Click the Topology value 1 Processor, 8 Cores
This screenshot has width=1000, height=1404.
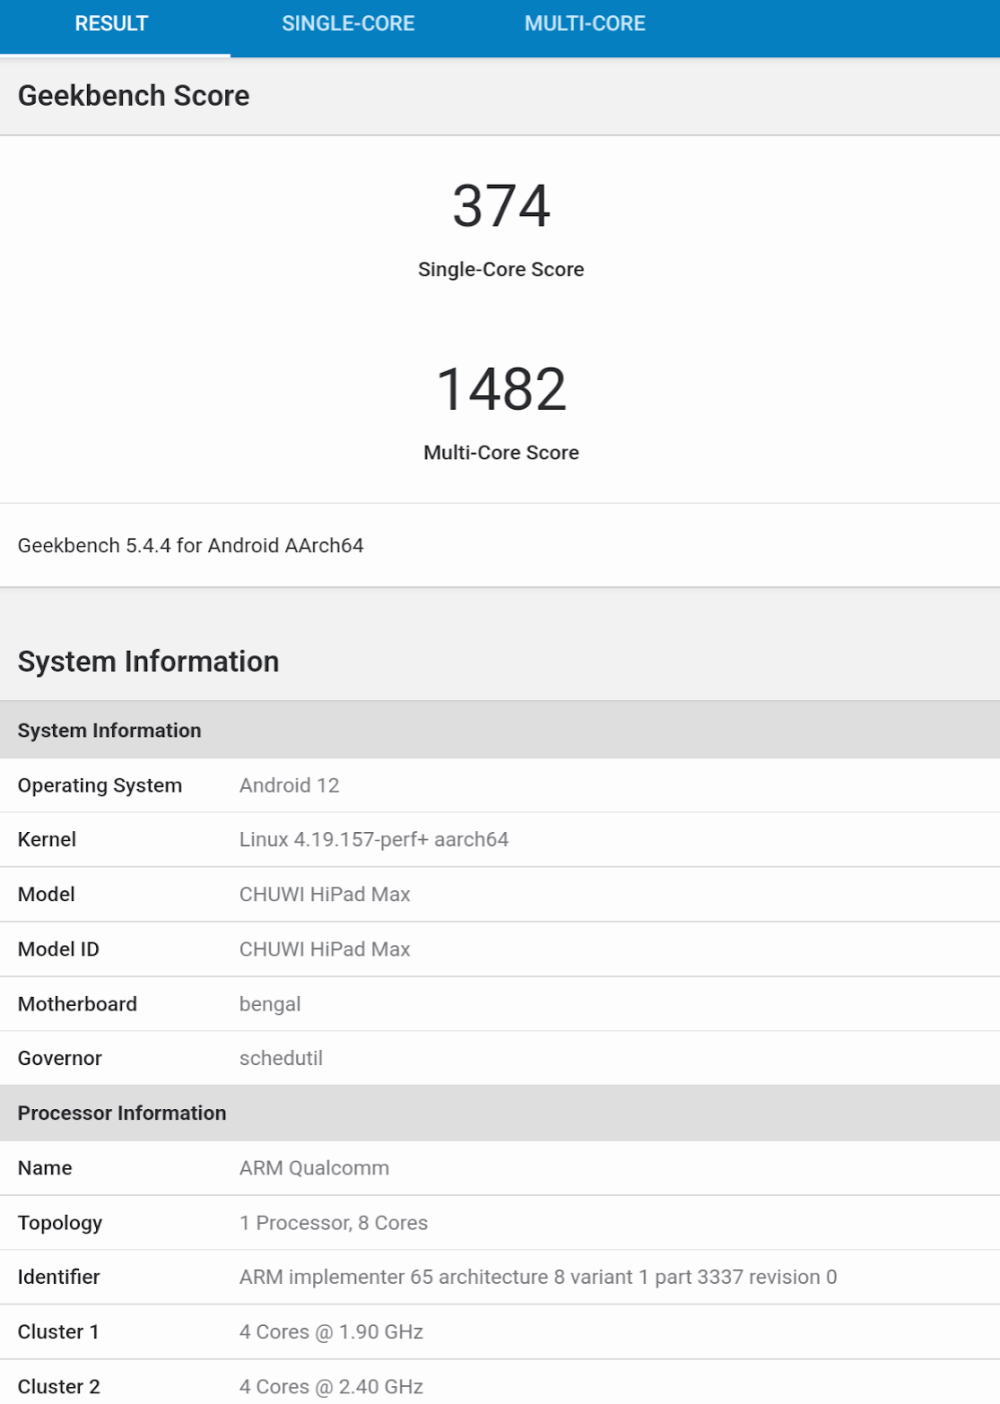333,1223
